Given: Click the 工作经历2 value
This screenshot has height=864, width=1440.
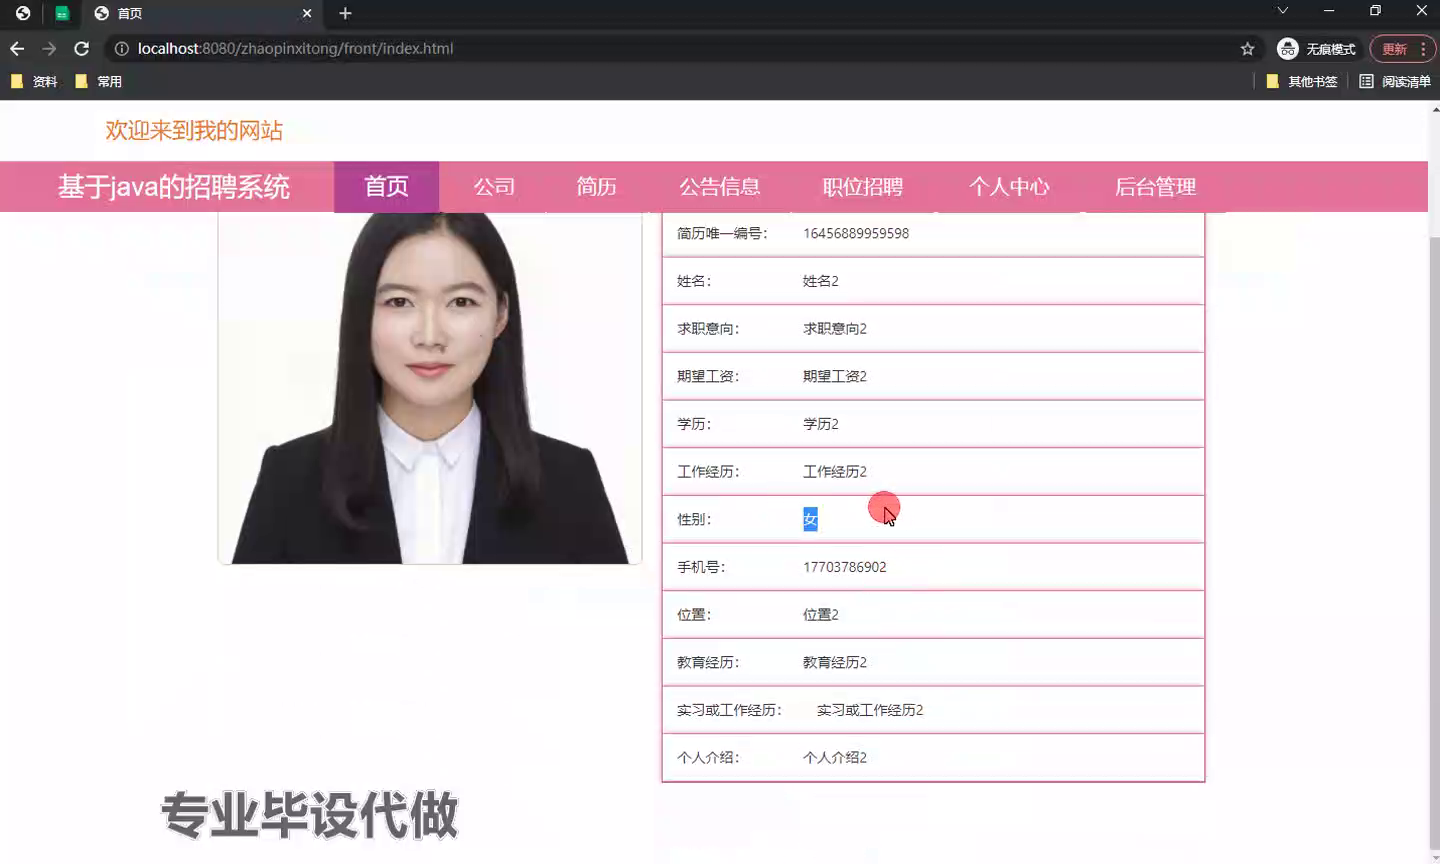Looking at the screenshot, I should (x=835, y=471).
